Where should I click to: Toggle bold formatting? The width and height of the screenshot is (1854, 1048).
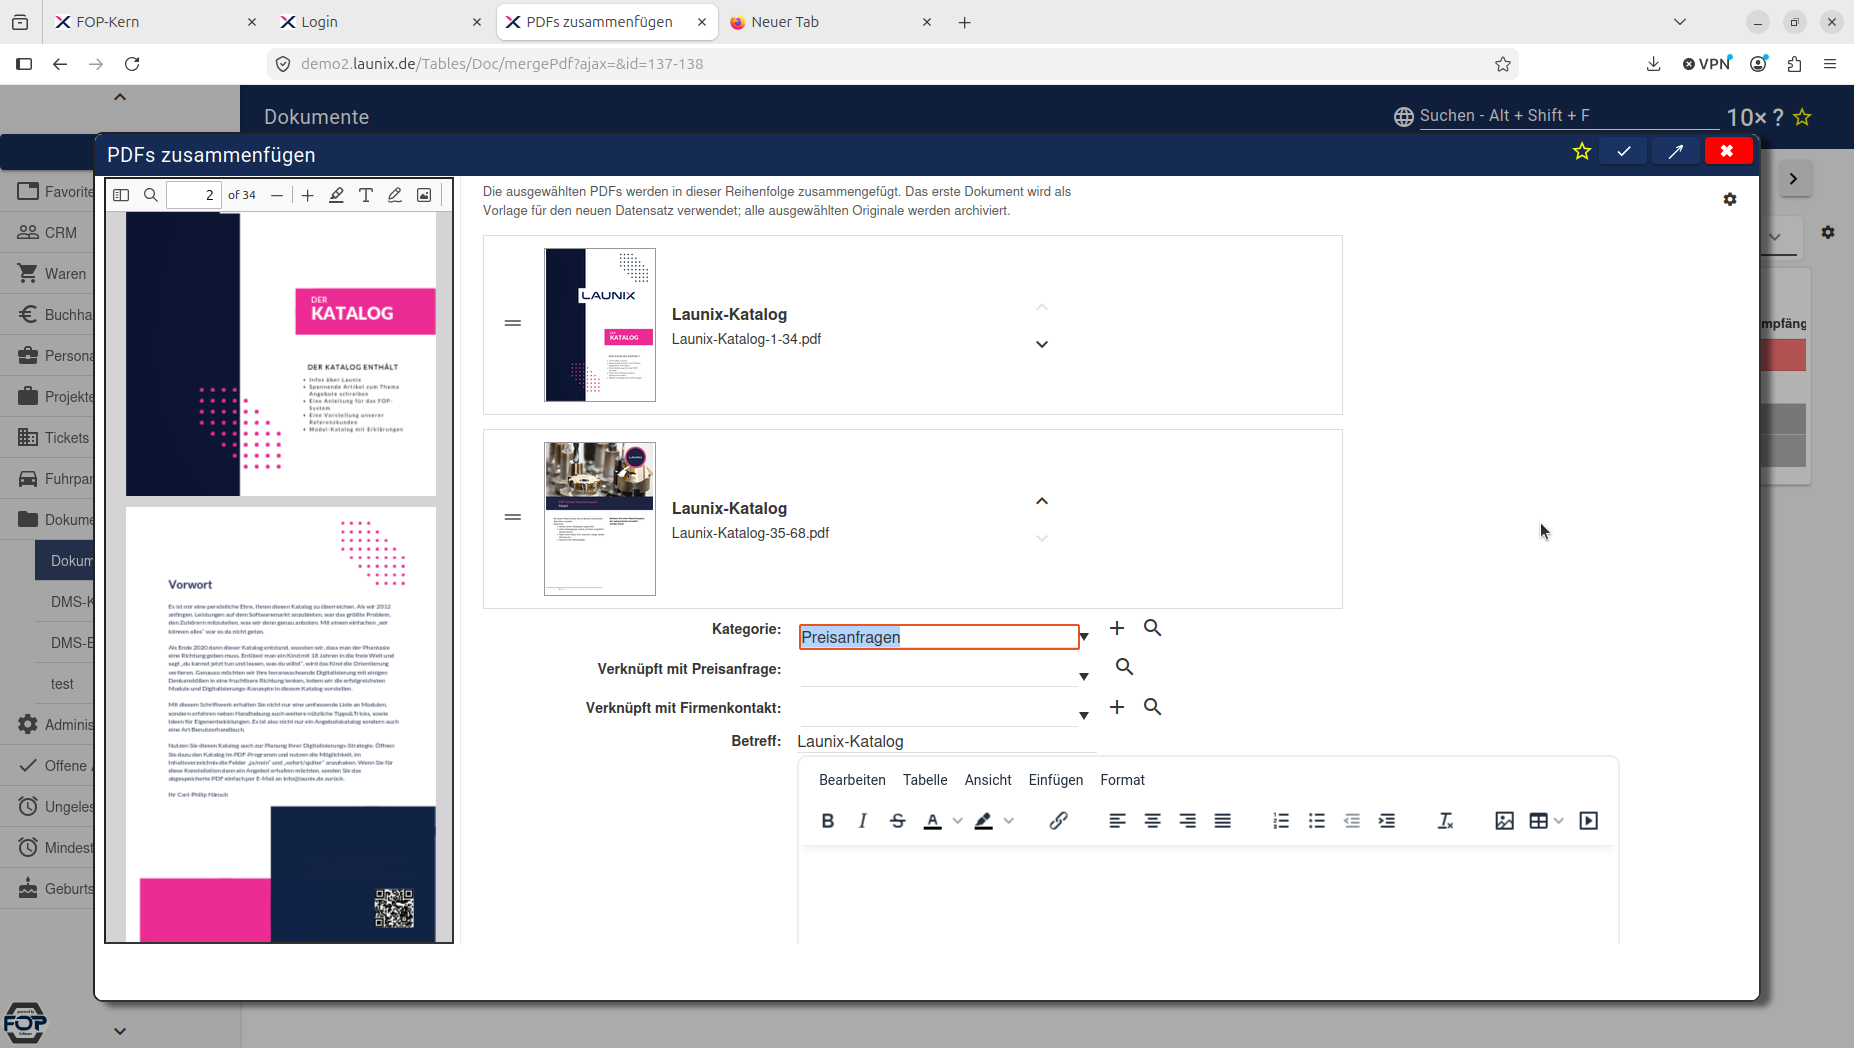click(x=828, y=821)
